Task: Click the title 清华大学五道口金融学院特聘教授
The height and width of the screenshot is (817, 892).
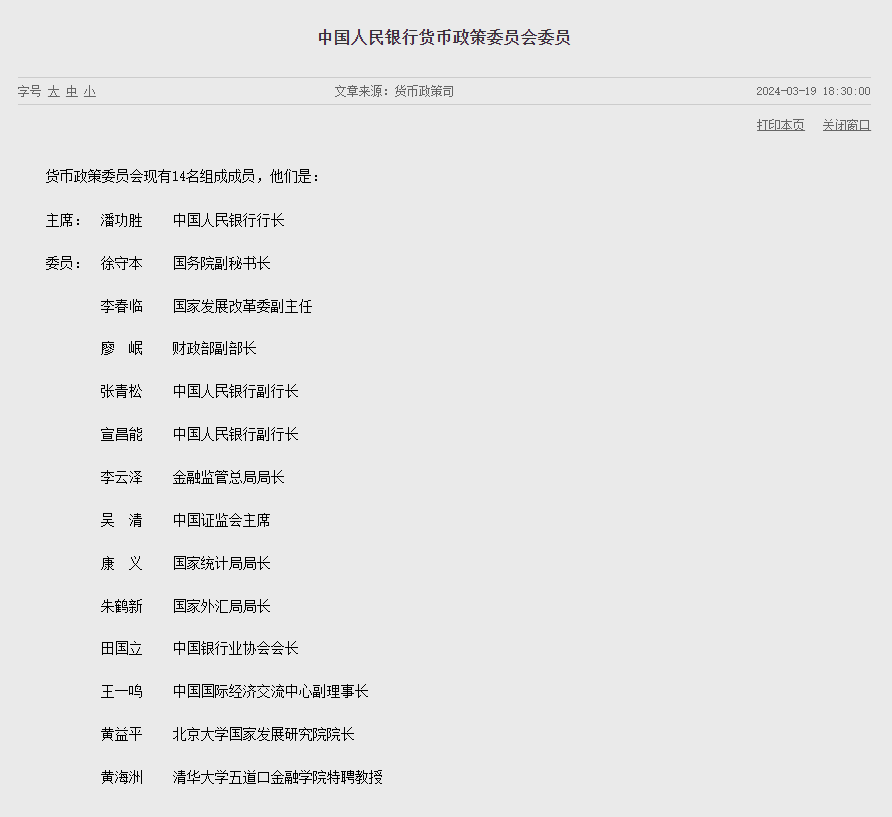Action: click(x=277, y=777)
